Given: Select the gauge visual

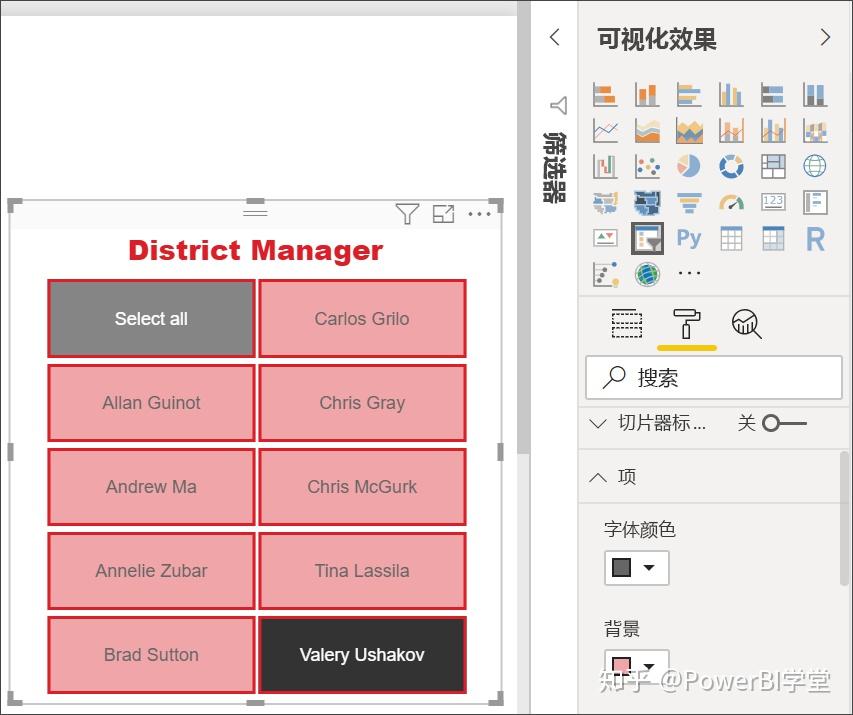Looking at the screenshot, I should tap(731, 202).
